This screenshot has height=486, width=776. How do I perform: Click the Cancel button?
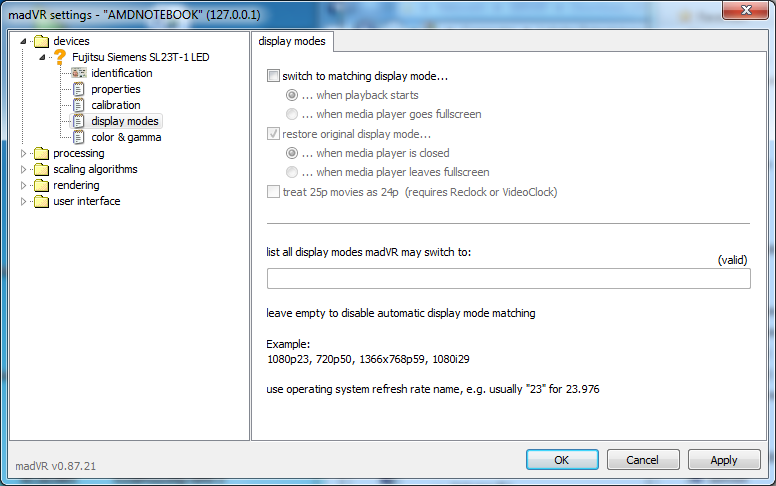click(643, 460)
